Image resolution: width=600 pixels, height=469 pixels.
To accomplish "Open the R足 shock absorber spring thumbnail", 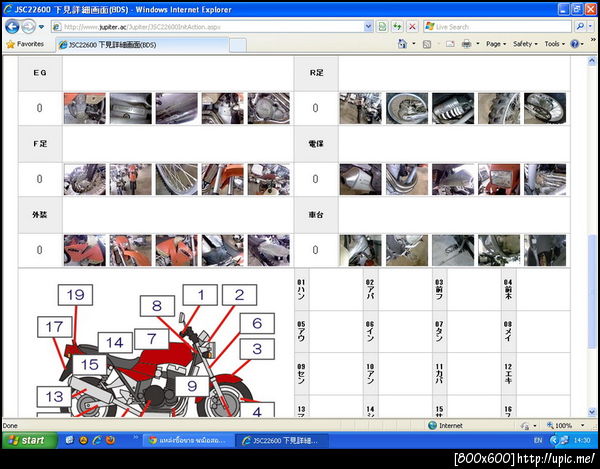I will tap(453, 108).
